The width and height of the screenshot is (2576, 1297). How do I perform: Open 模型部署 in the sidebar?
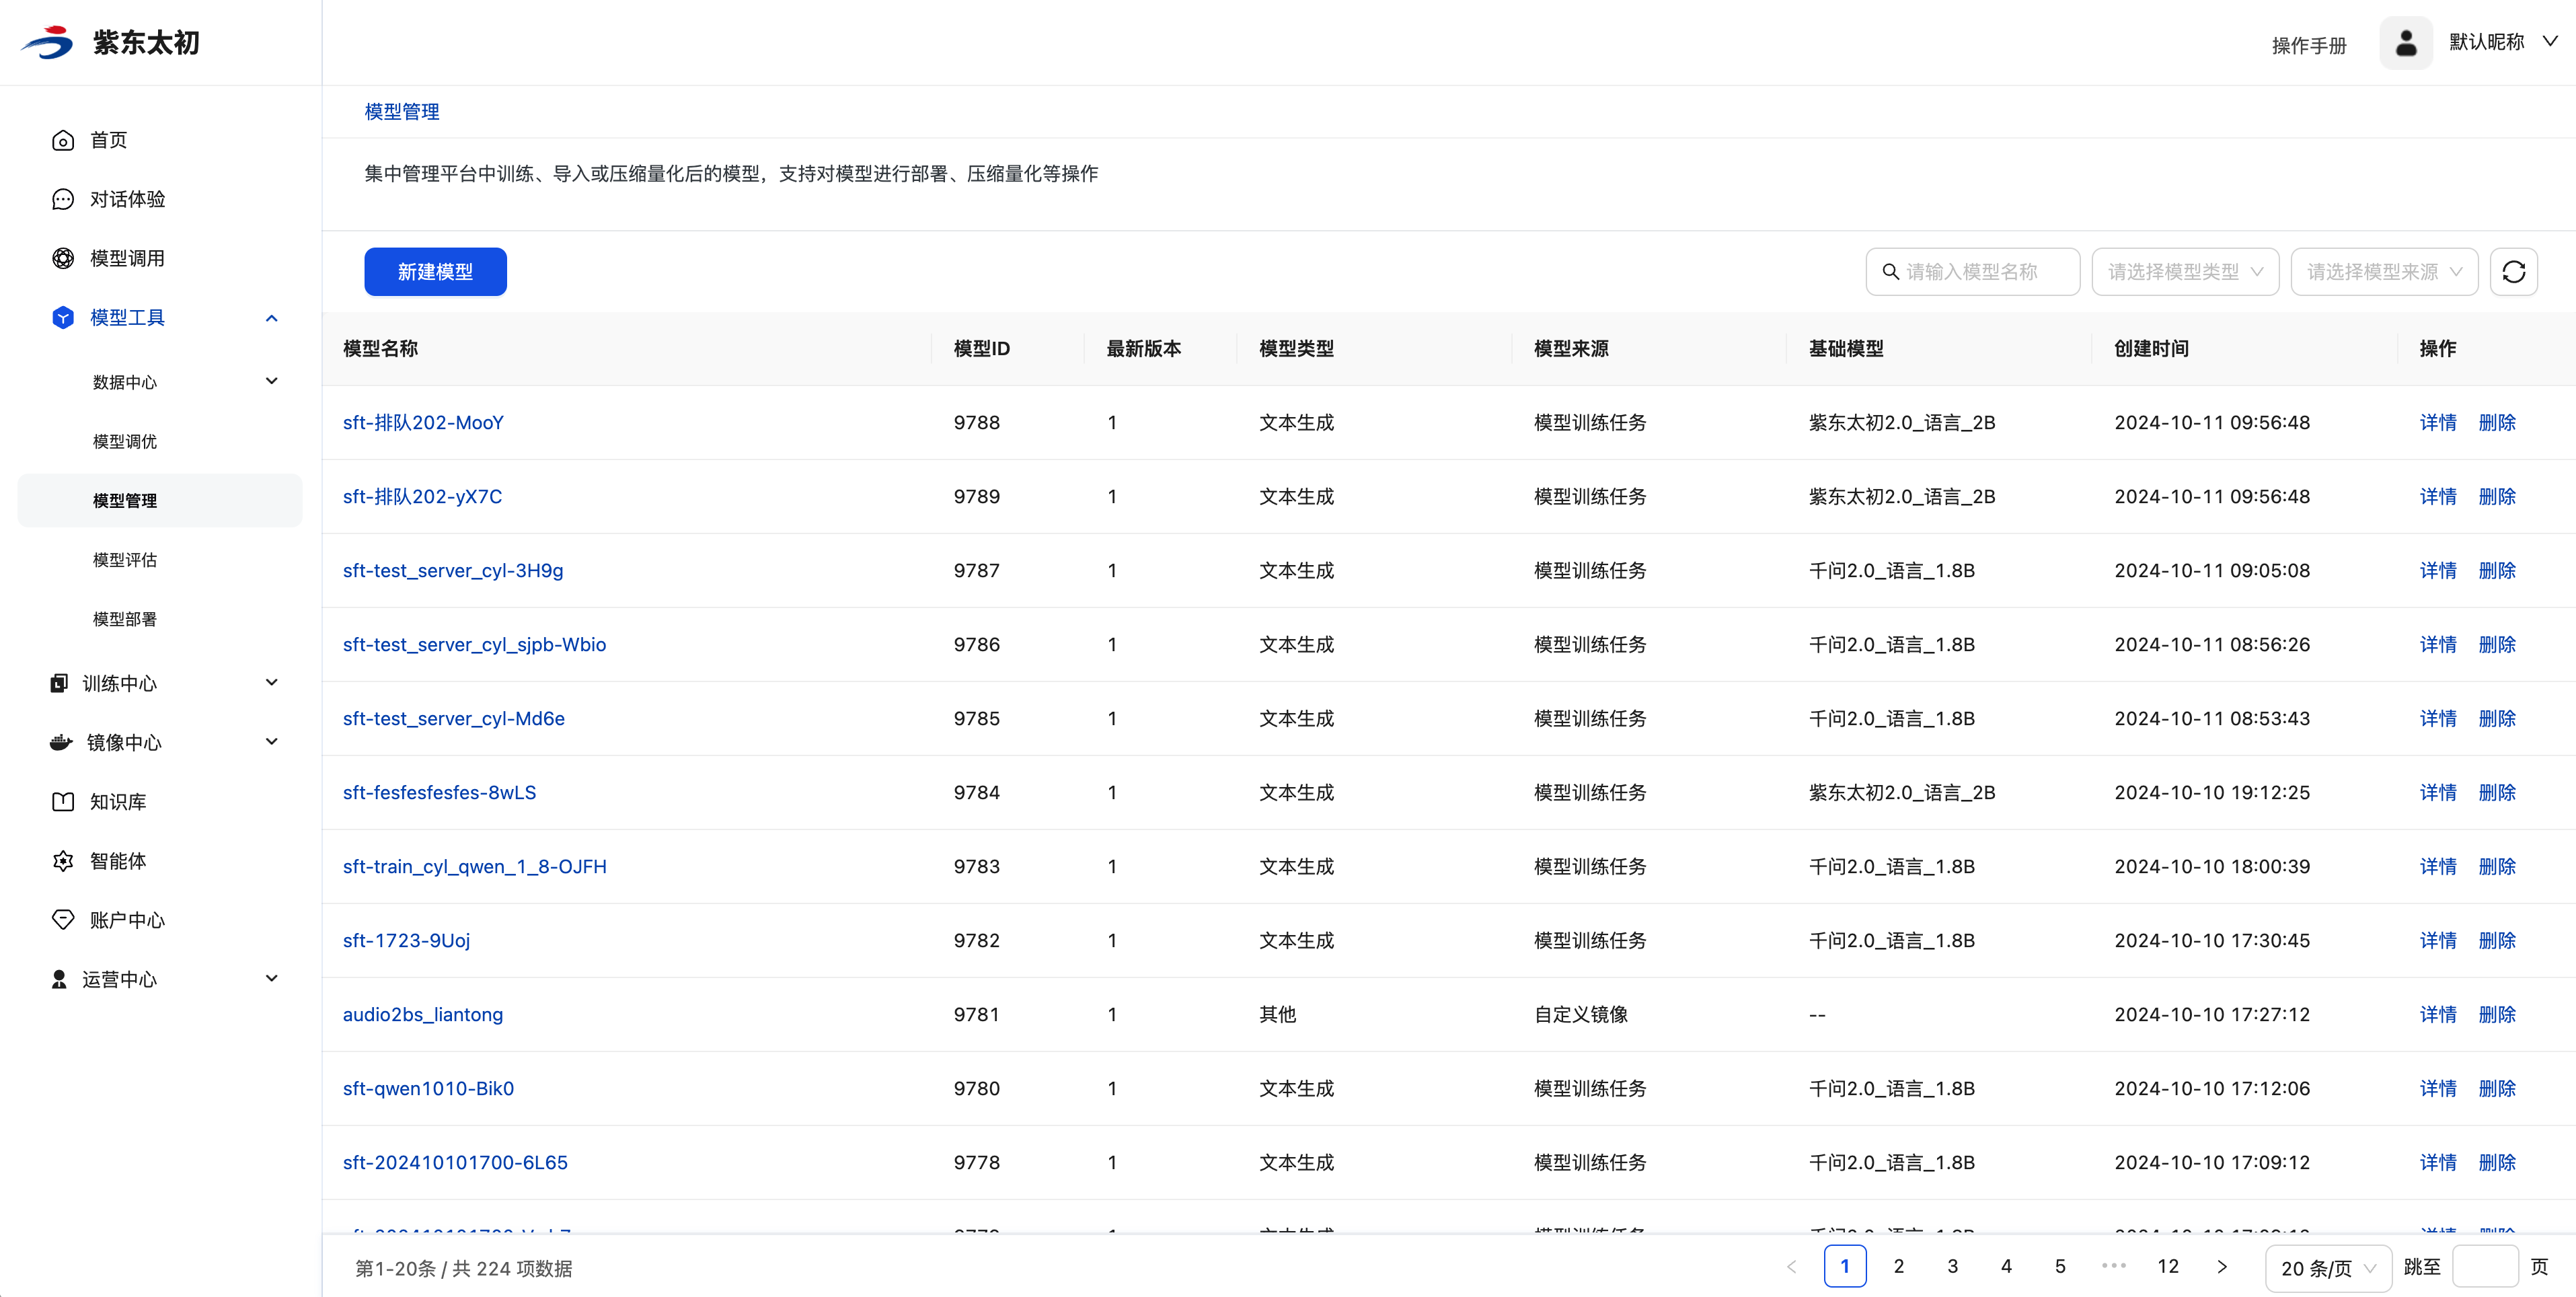point(125,619)
